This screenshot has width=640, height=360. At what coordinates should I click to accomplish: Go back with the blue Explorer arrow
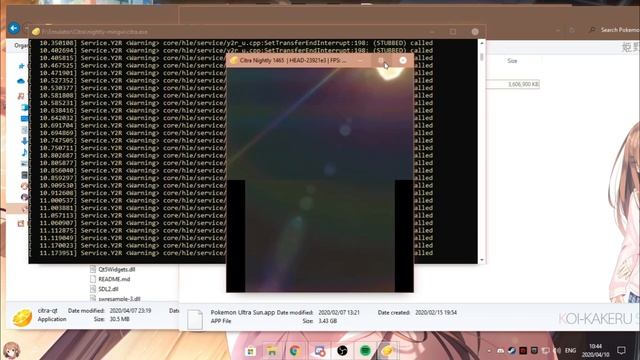(13, 28)
